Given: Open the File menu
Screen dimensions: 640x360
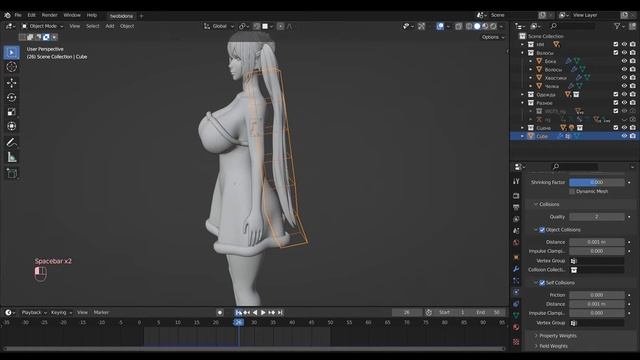Looking at the screenshot, I should point(18,15).
